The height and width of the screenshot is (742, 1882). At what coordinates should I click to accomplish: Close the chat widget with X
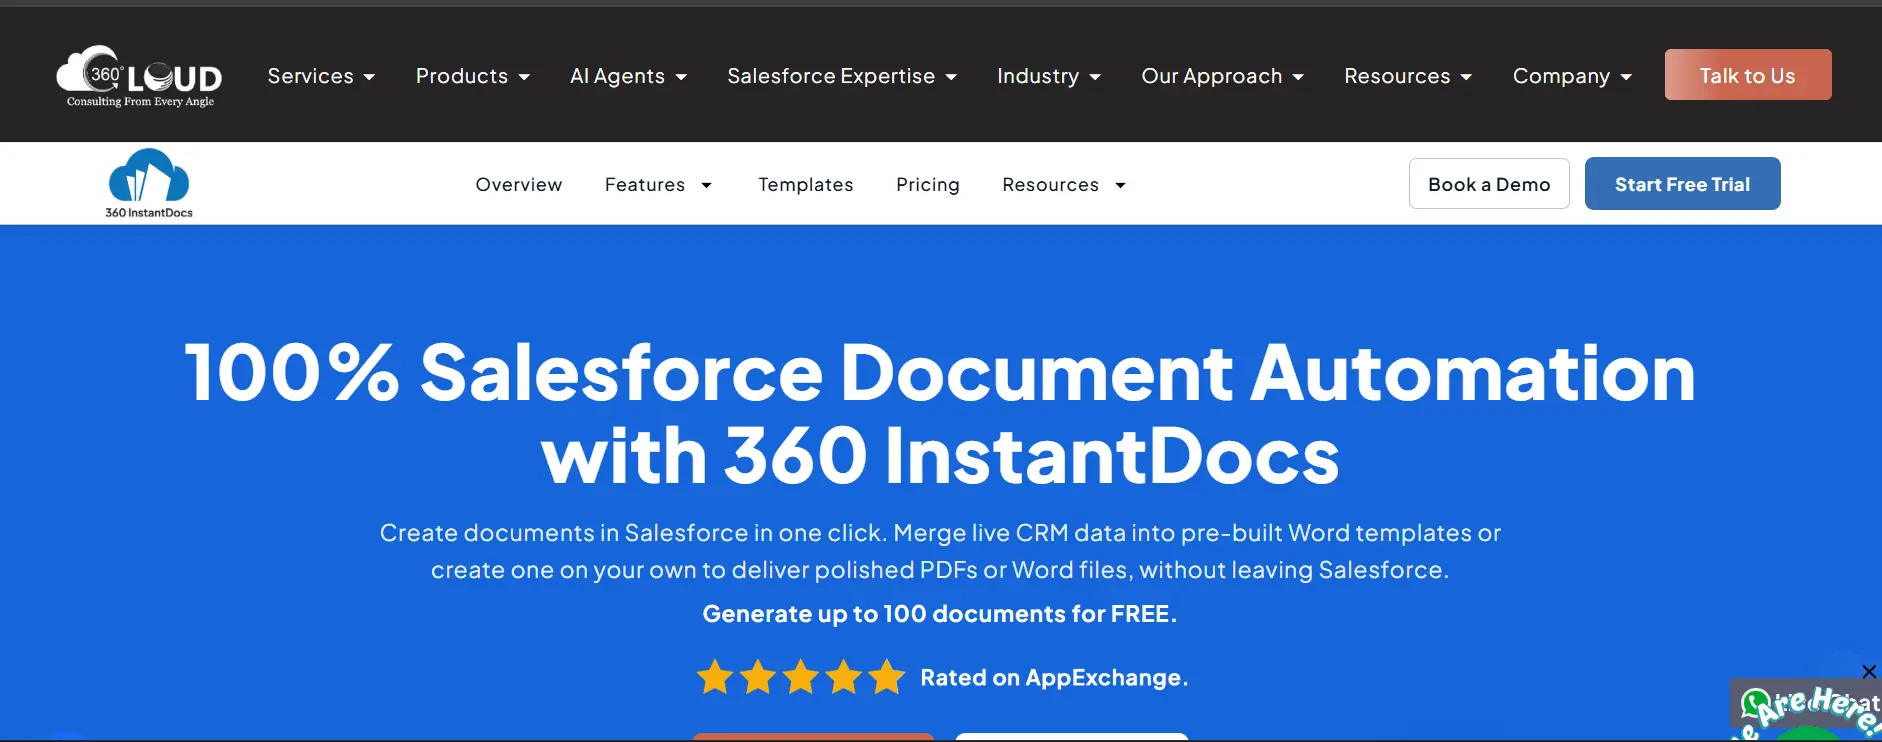[1869, 671]
